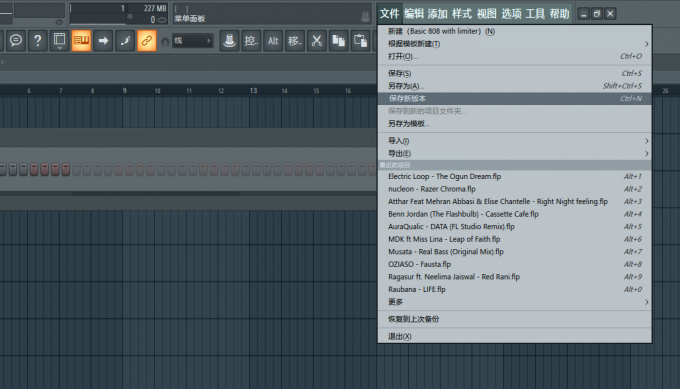Click the paste clipboard icon
680x389 pixels.
click(x=360, y=41)
